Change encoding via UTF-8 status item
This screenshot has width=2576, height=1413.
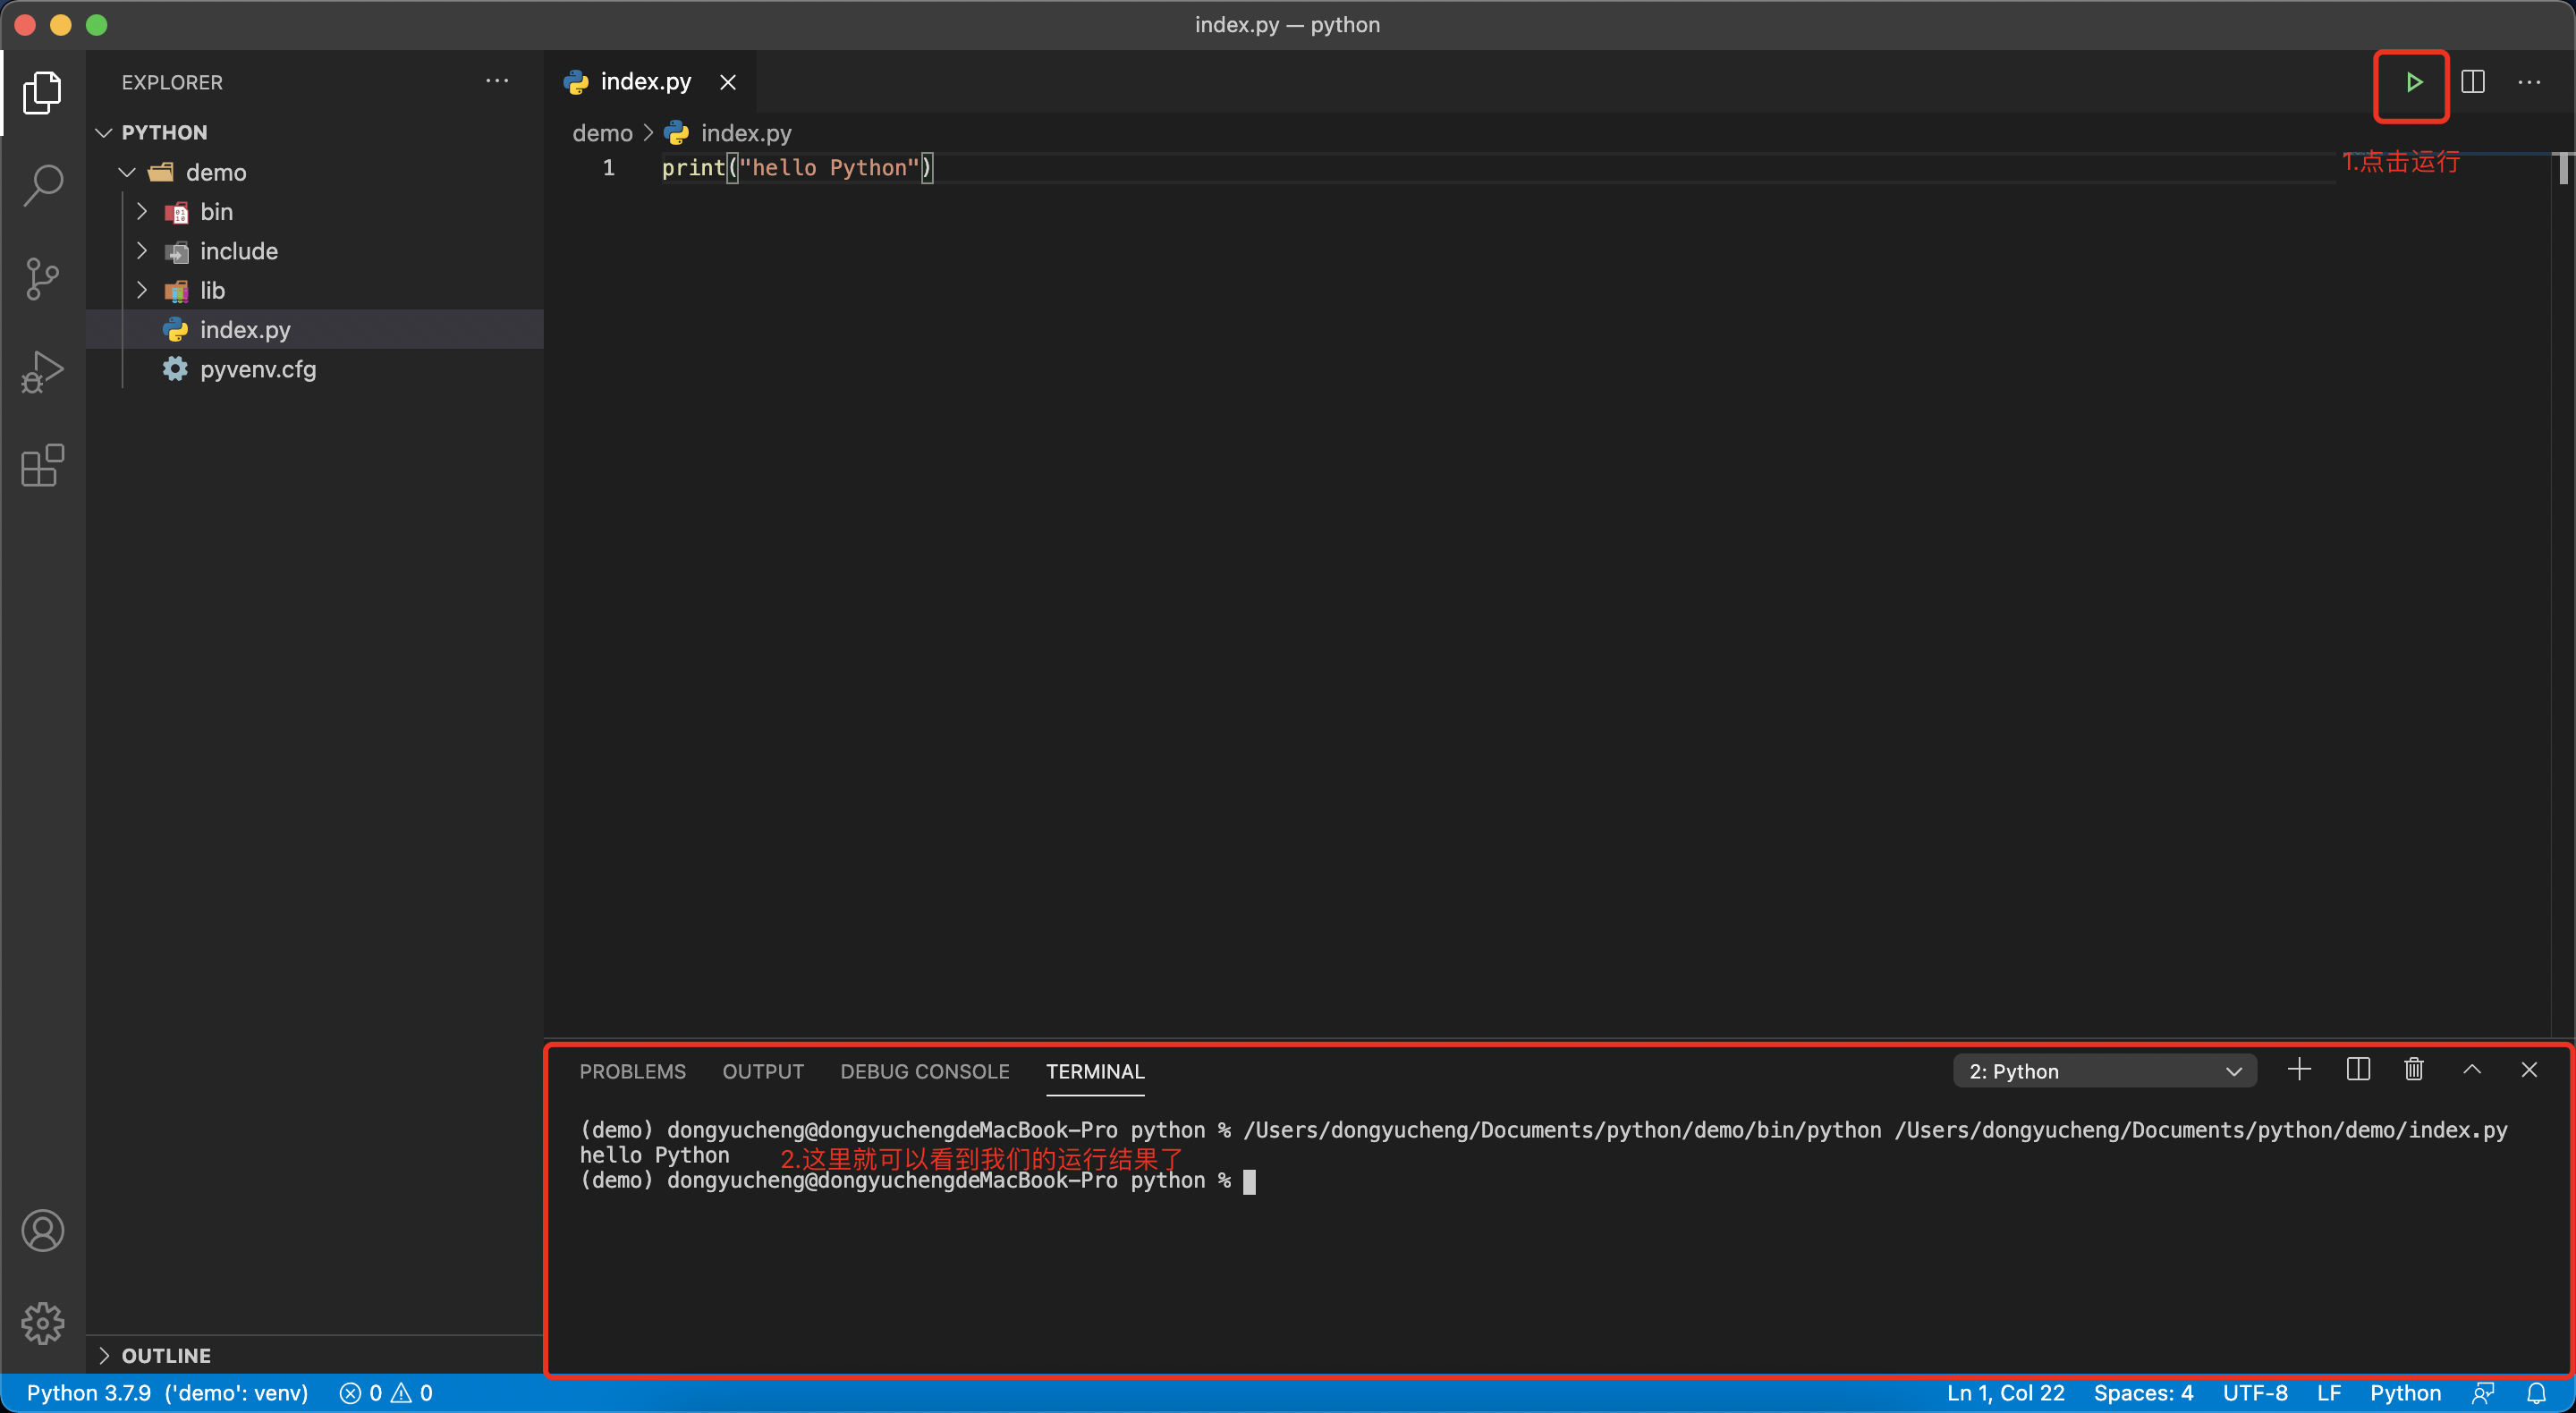2255,1393
